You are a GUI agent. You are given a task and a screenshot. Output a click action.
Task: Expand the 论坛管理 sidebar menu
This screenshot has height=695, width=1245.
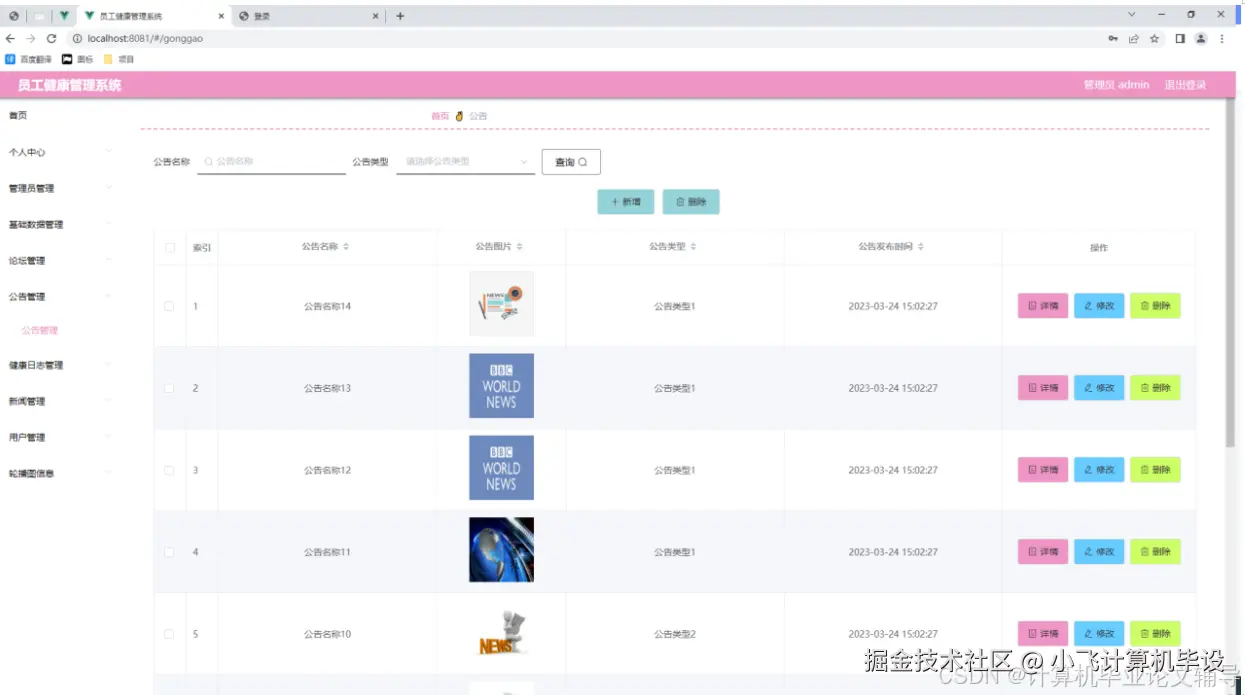(x=60, y=260)
